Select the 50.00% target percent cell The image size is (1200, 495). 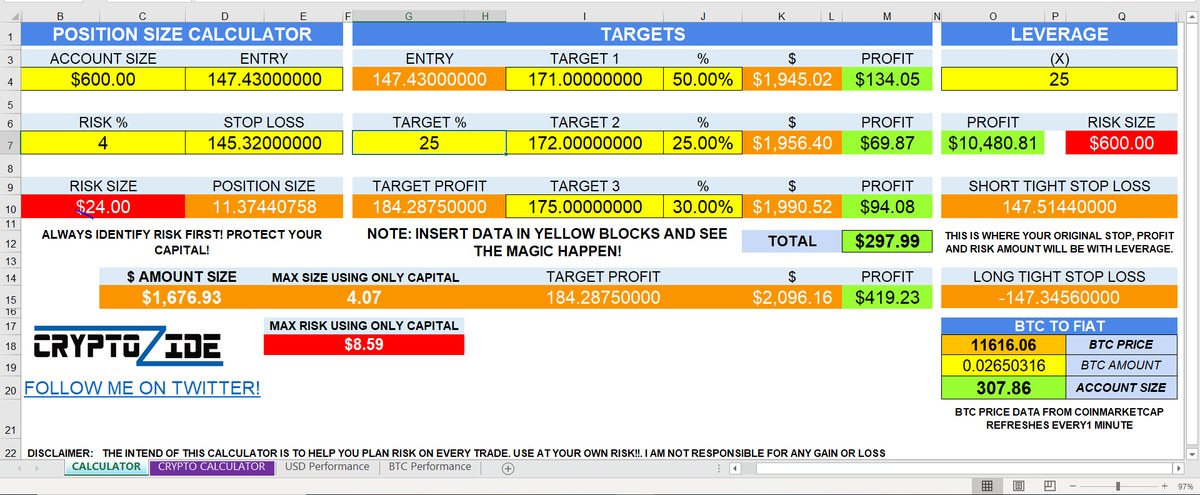pos(703,79)
